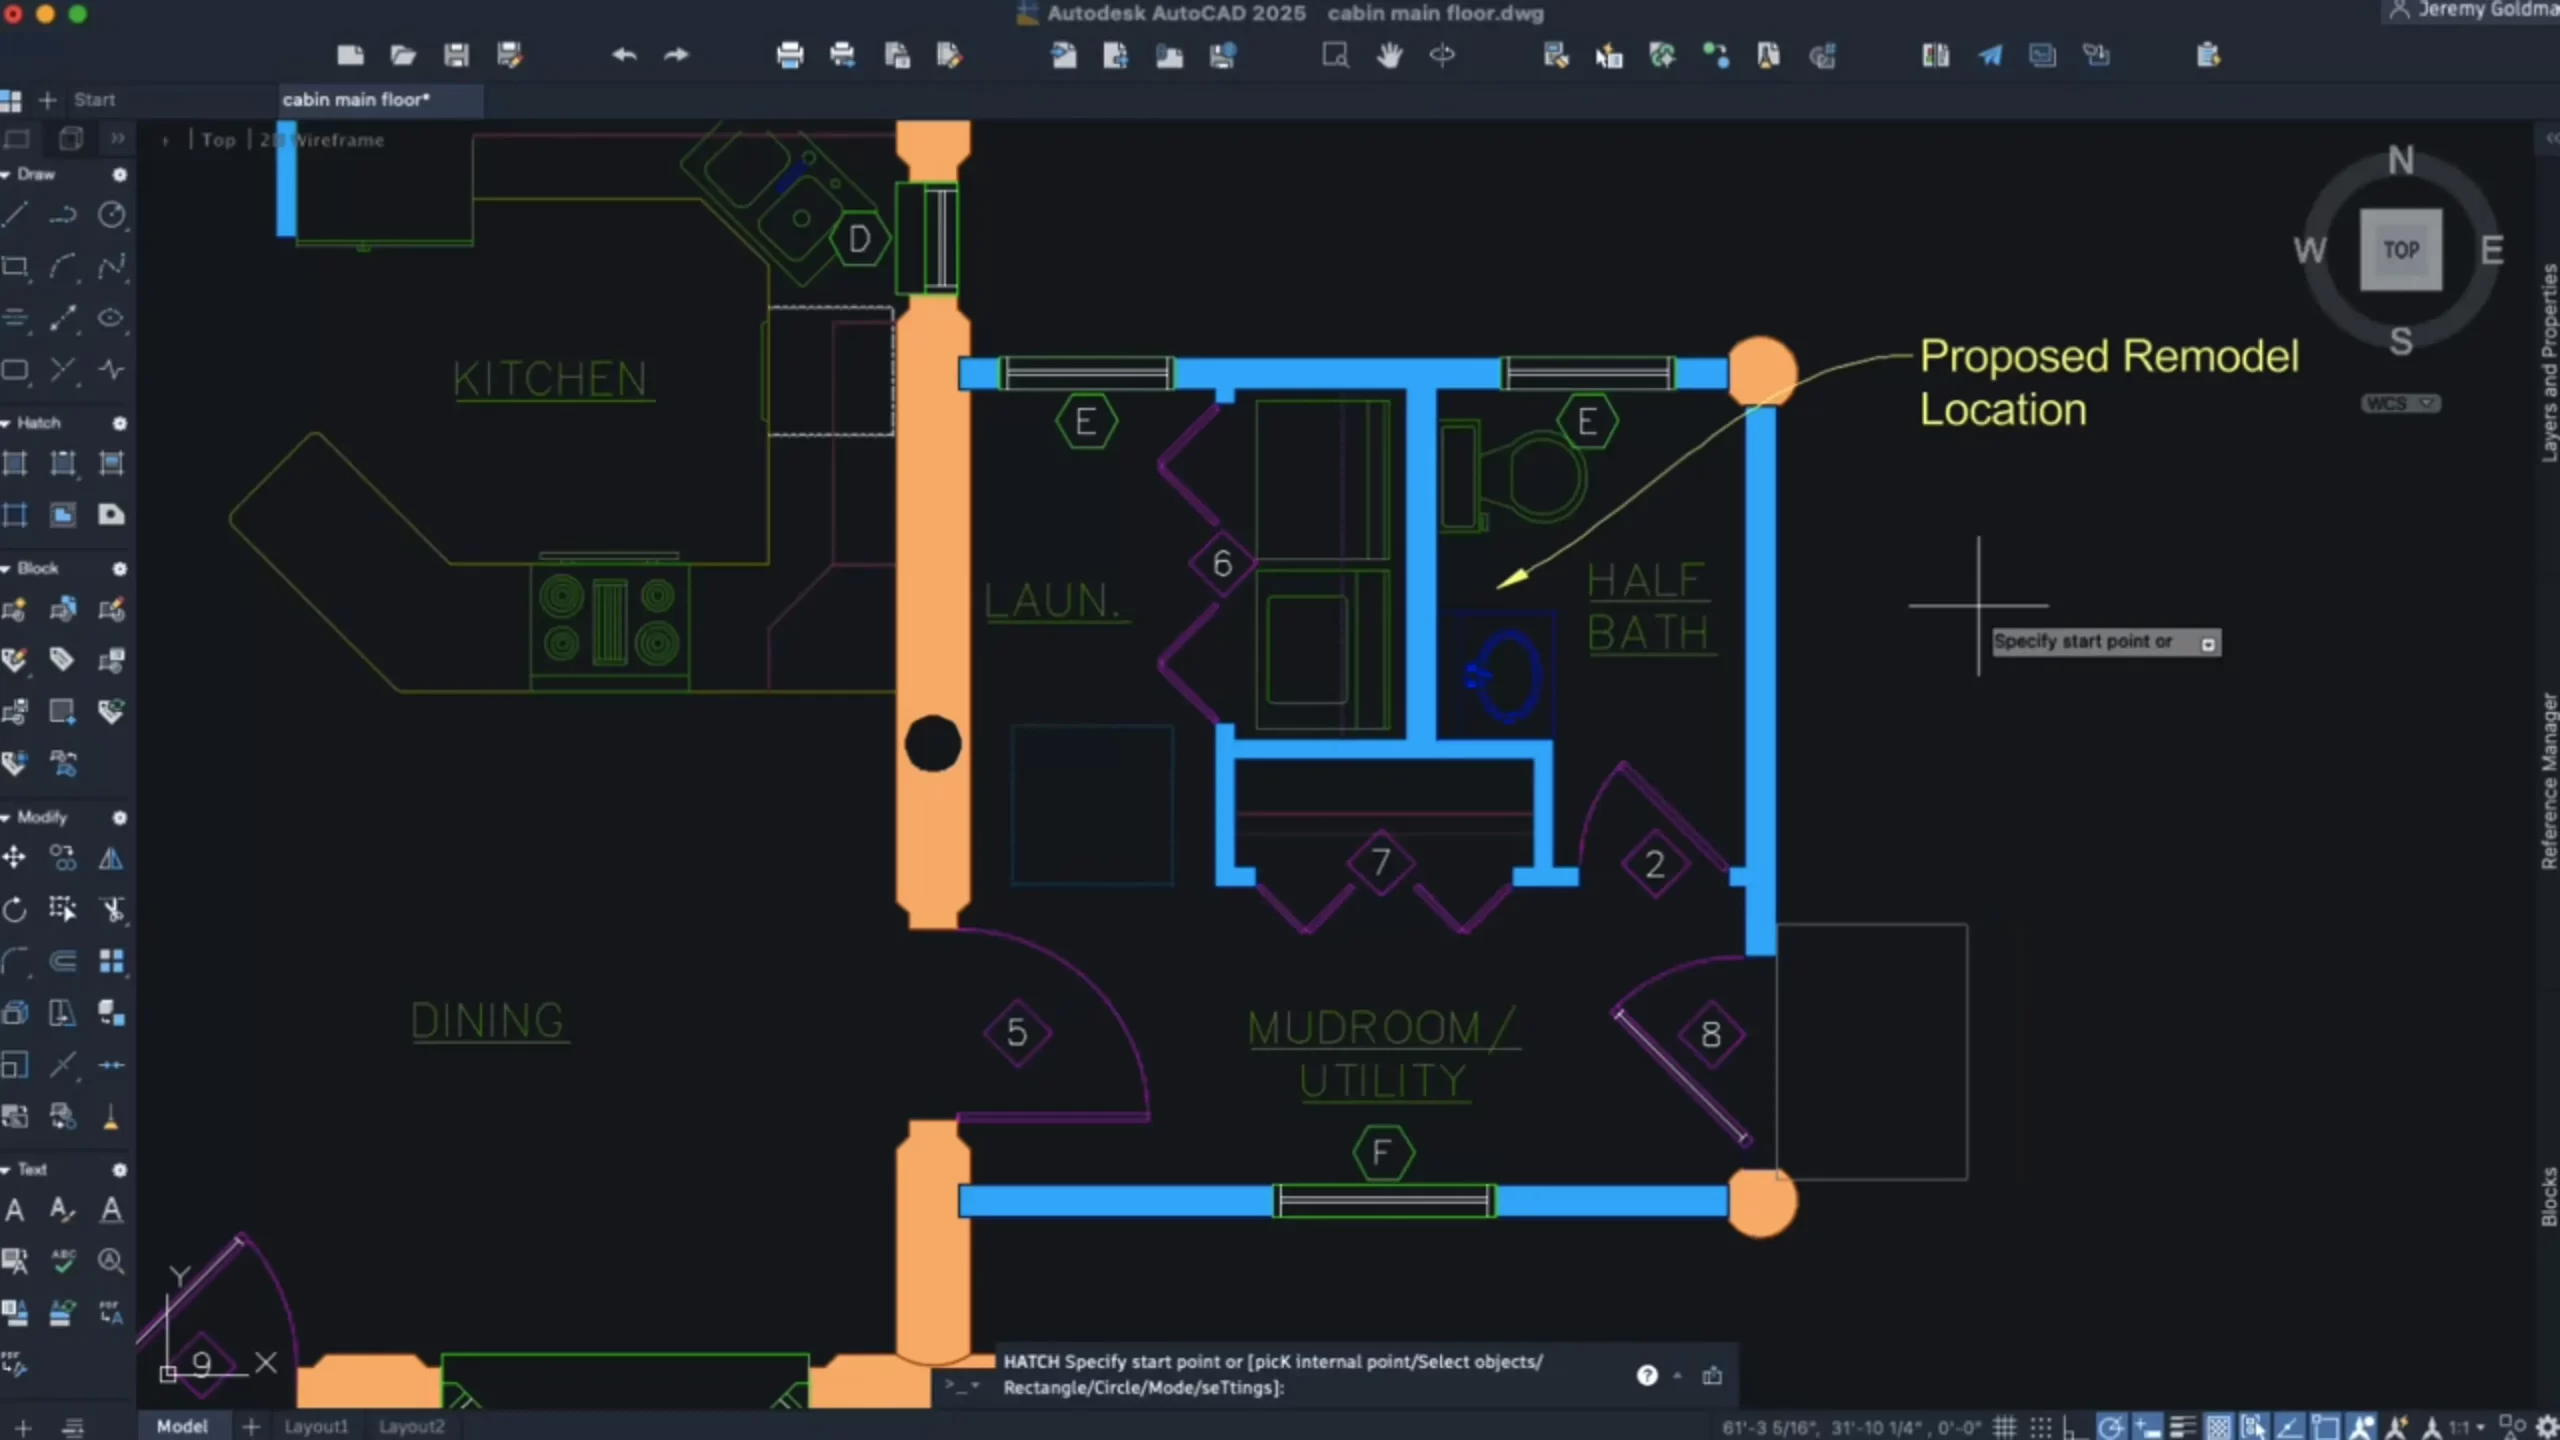Select the Circle tool in the Draw panel
Image resolution: width=2560 pixels, height=1440 pixels.
(x=112, y=216)
